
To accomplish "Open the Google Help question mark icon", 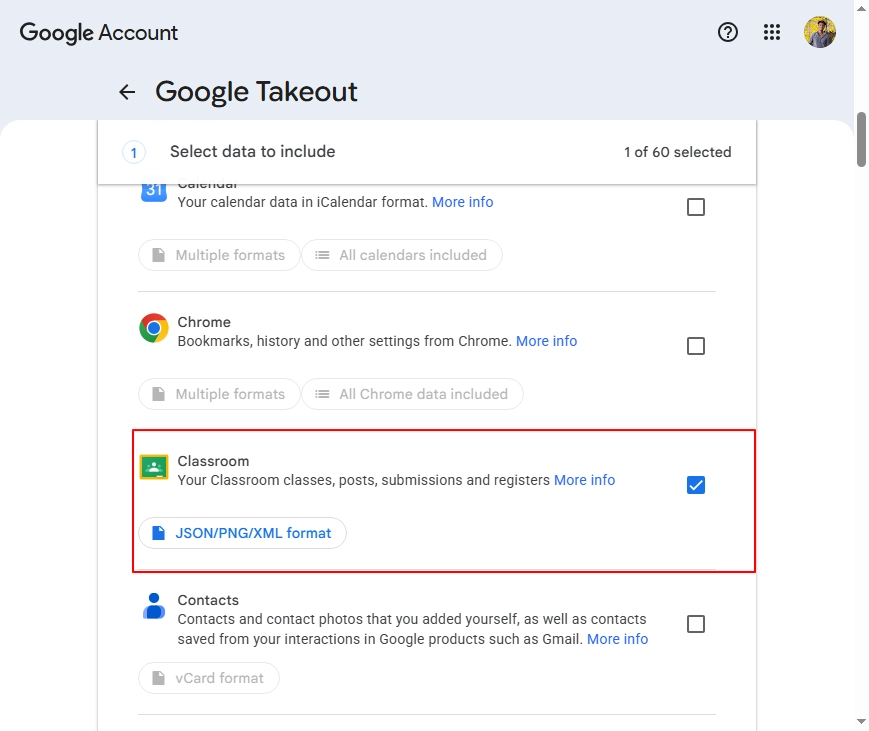I will [x=727, y=32].
